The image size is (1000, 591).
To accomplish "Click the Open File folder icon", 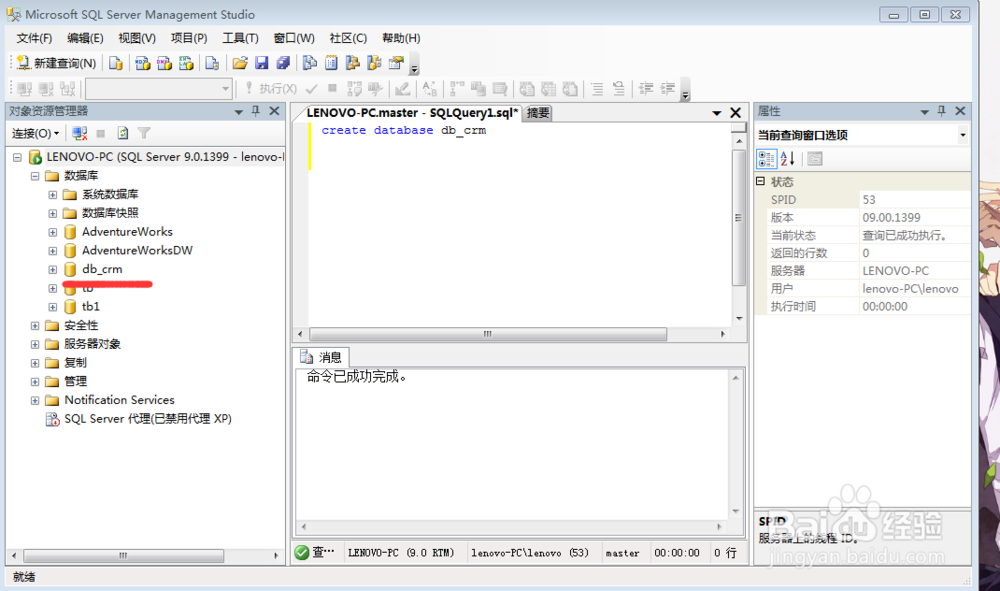I will (x=240, y=62).
